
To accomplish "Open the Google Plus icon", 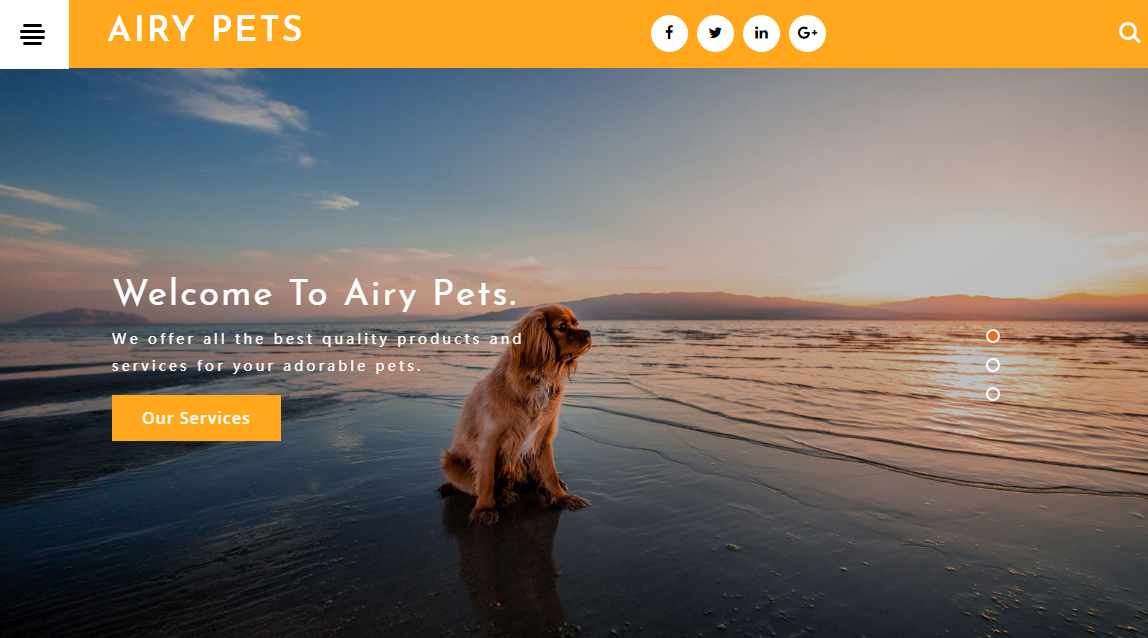I will [808, 33].
